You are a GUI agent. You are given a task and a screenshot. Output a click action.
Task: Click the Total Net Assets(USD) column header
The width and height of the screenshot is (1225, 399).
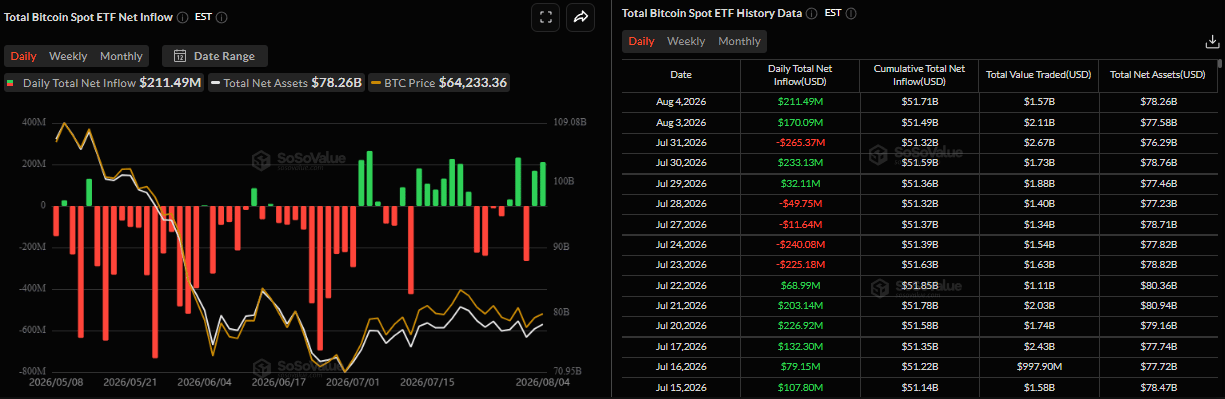[1158, 75]
